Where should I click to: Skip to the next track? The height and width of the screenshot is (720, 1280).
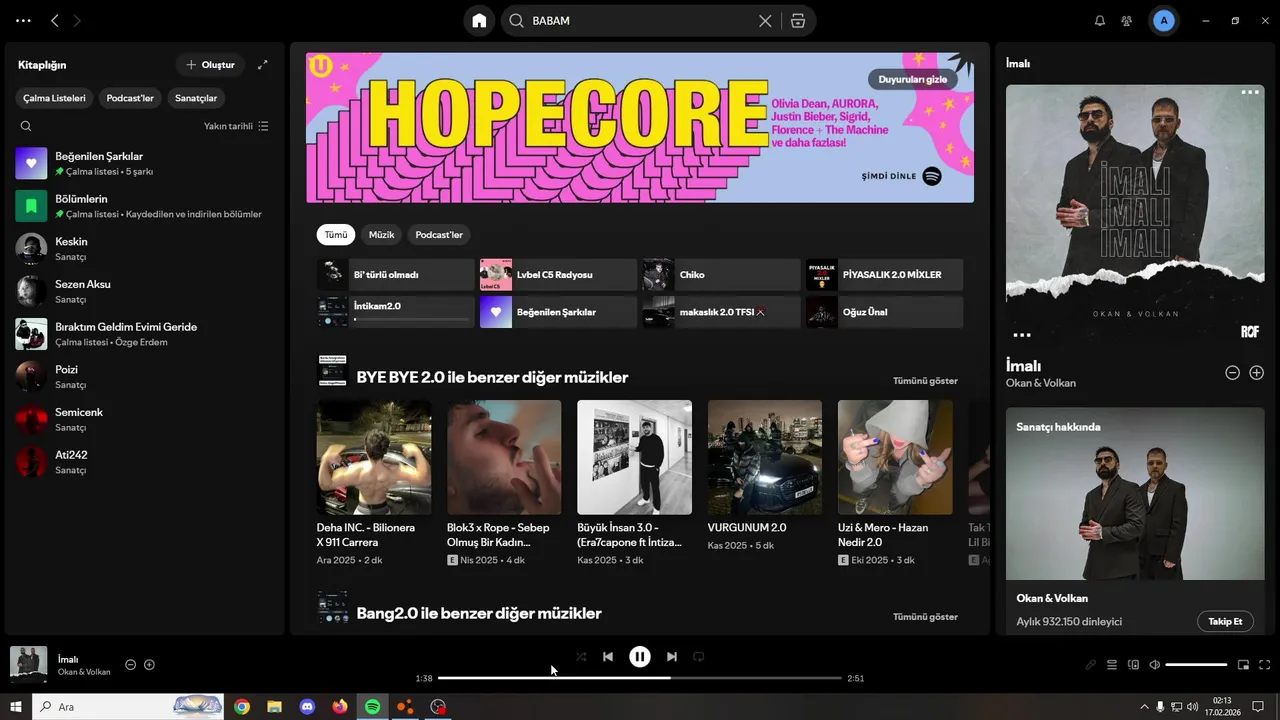coord(672,657)
